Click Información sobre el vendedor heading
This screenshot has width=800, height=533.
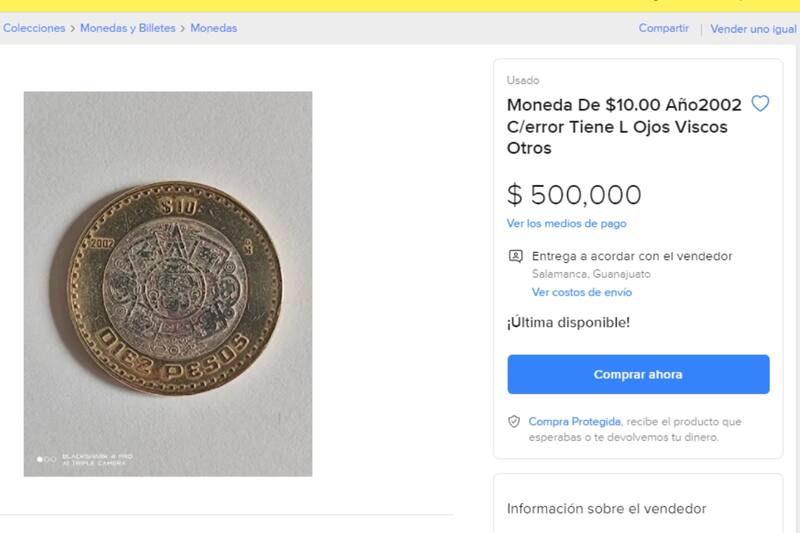coord(606,508)
